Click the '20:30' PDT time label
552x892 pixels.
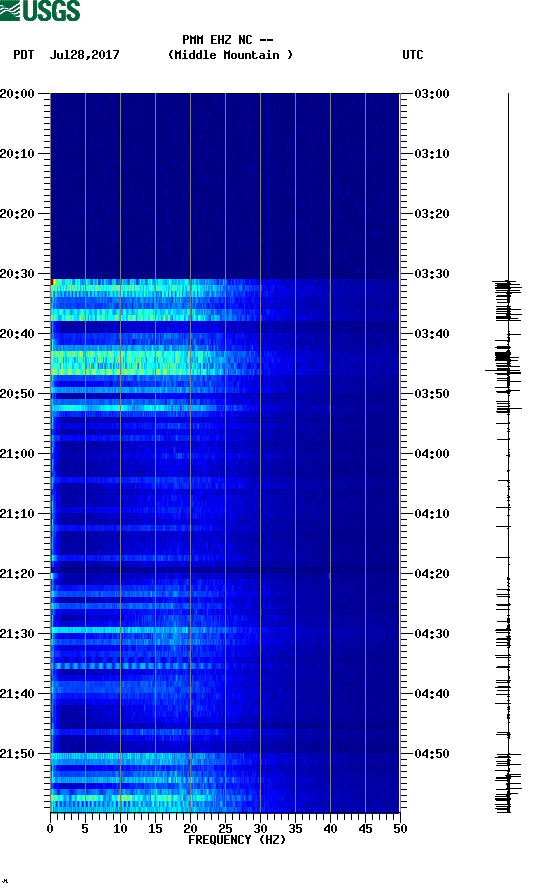[x=17, y=274]
